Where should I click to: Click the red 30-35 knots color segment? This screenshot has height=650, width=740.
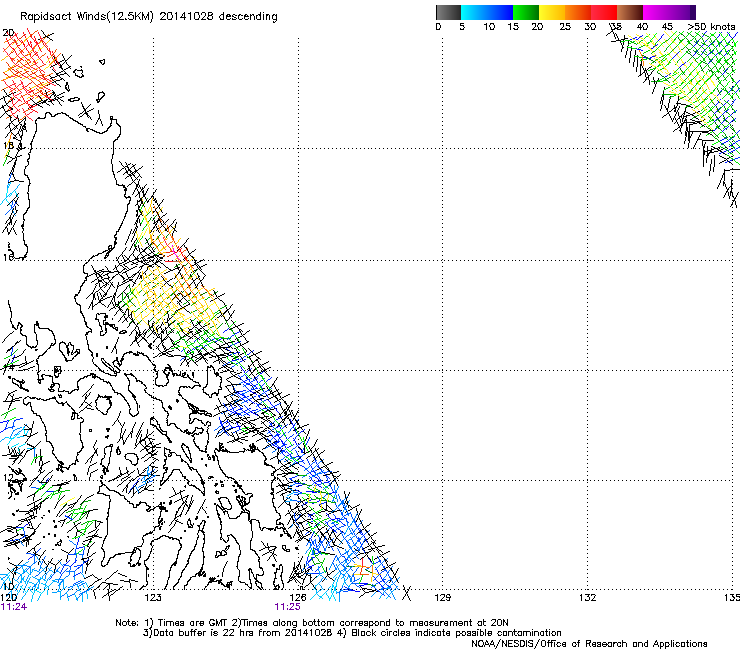(604, 12)
